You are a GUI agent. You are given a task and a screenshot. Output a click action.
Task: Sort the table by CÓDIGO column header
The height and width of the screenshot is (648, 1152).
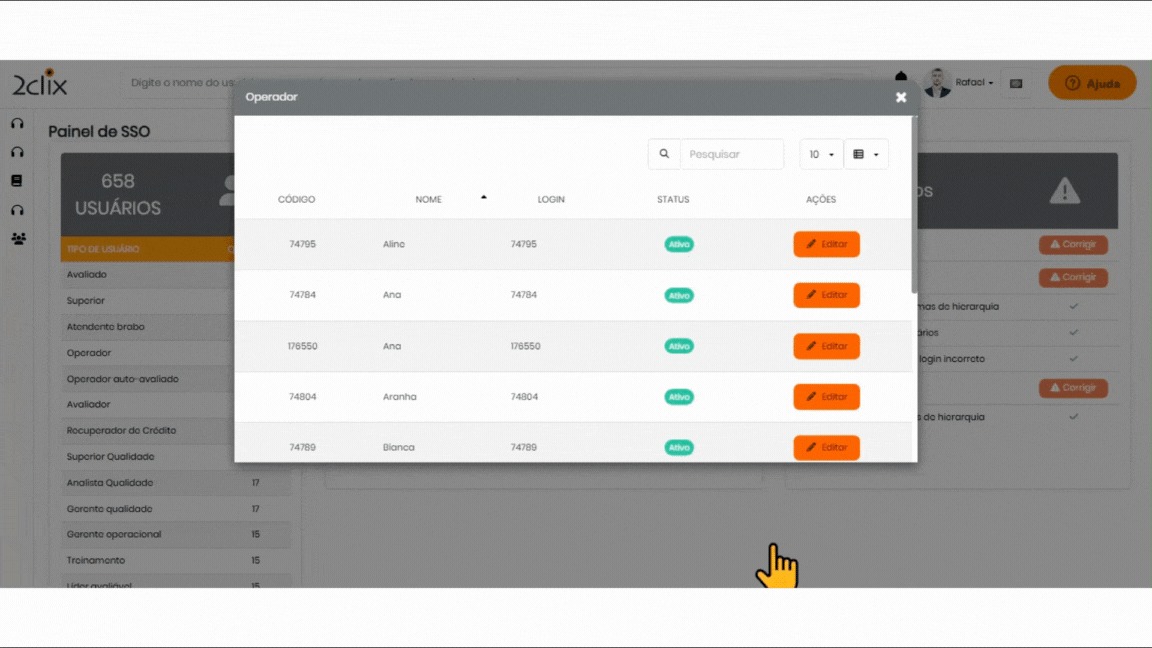coord(296,199)
